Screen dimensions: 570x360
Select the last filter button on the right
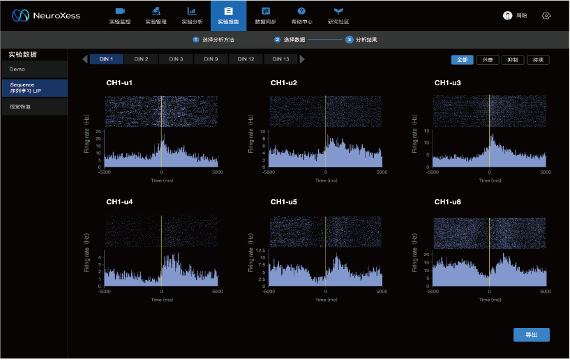point(538,60)
